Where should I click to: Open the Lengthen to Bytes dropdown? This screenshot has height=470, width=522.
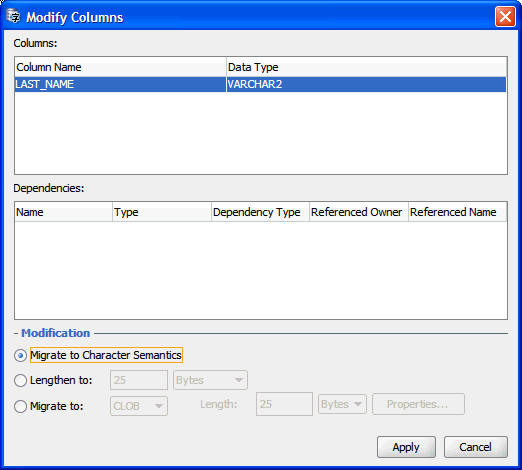point(210,380)
